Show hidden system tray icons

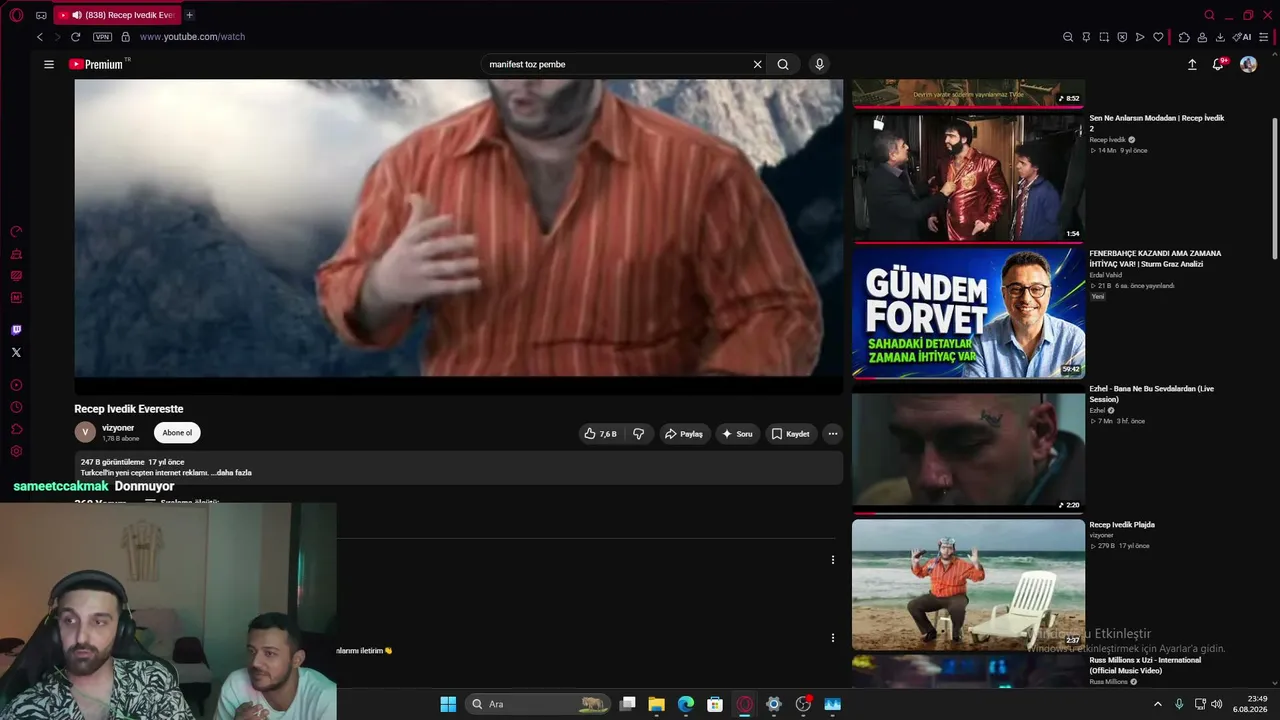coord(1158,704)
